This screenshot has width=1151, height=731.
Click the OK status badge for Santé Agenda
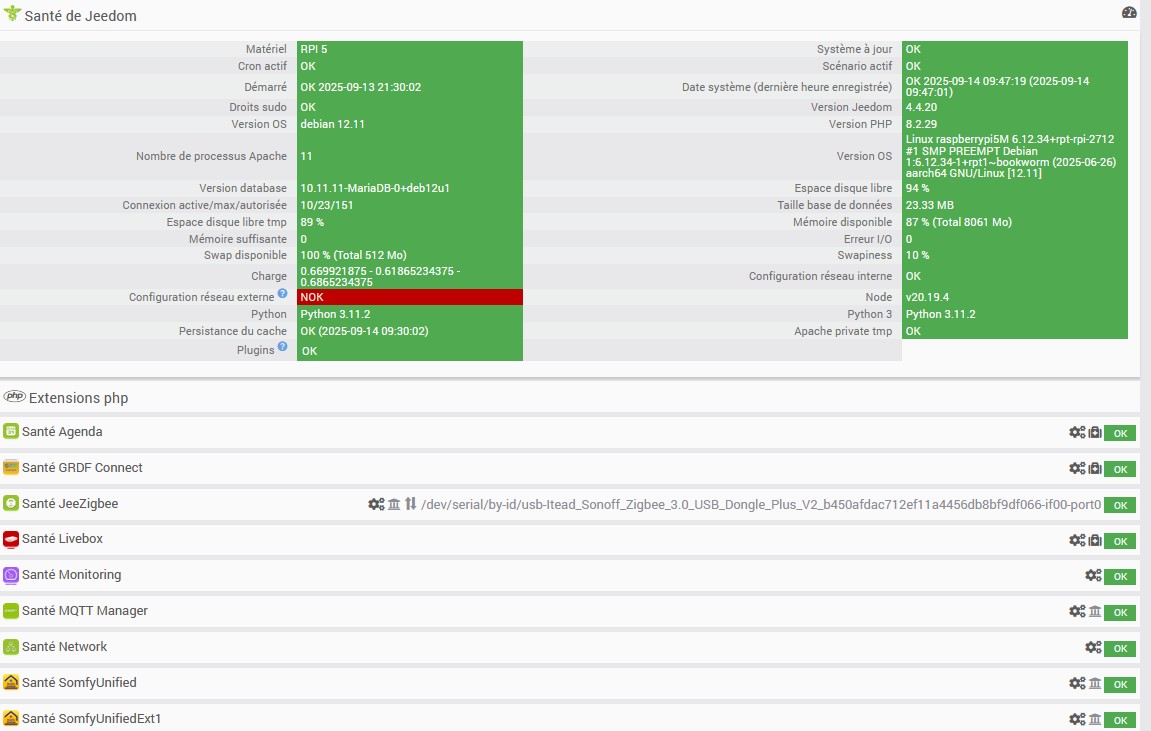pyautogui.click(x=1120, y=433)
